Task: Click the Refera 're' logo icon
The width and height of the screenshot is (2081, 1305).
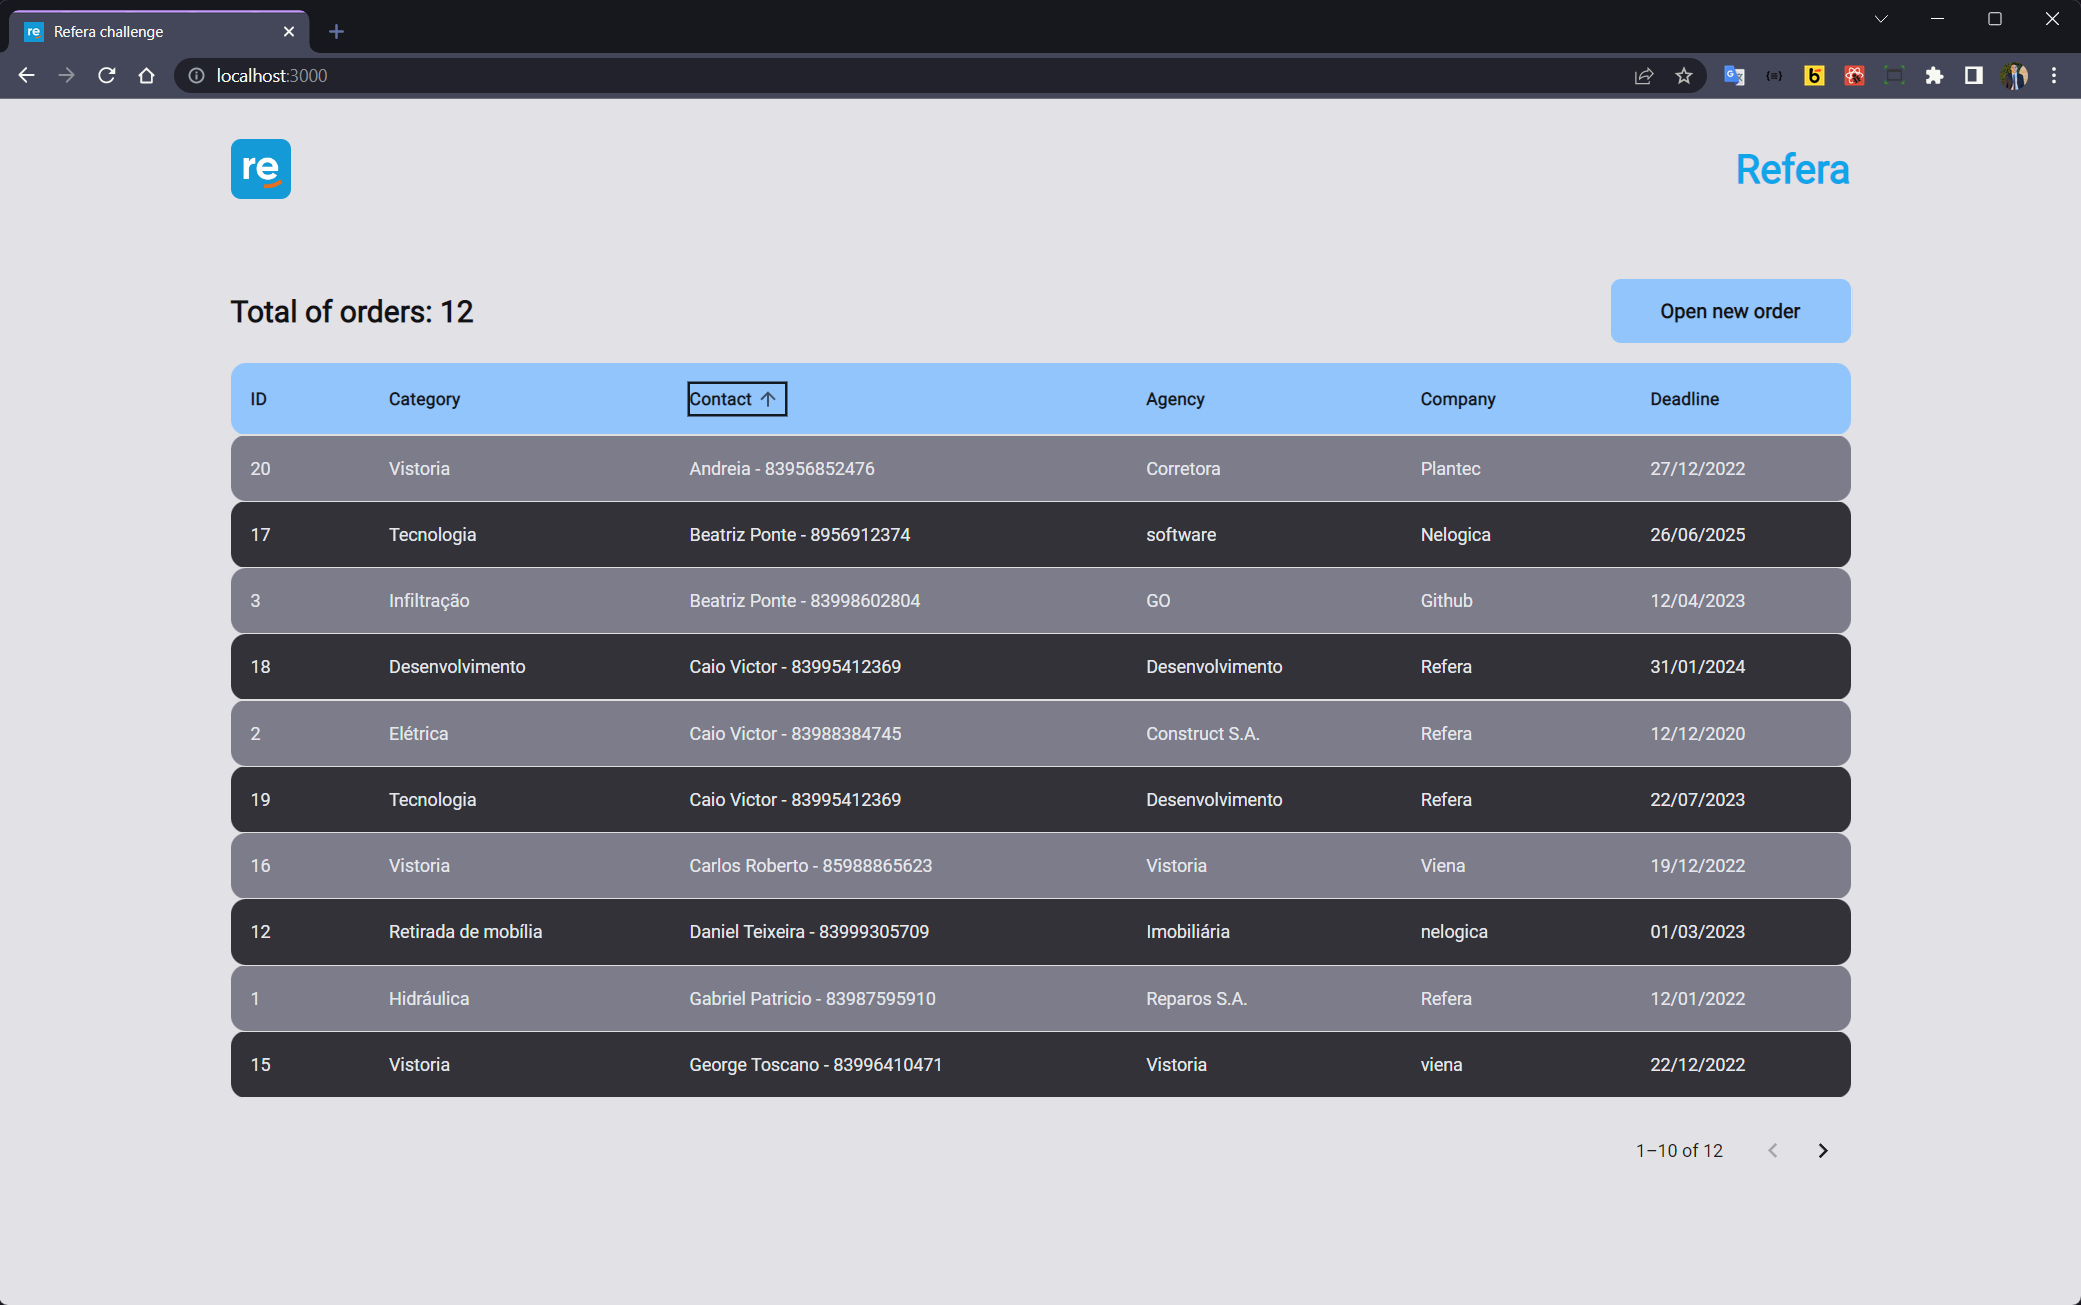Action: point(261,169)
